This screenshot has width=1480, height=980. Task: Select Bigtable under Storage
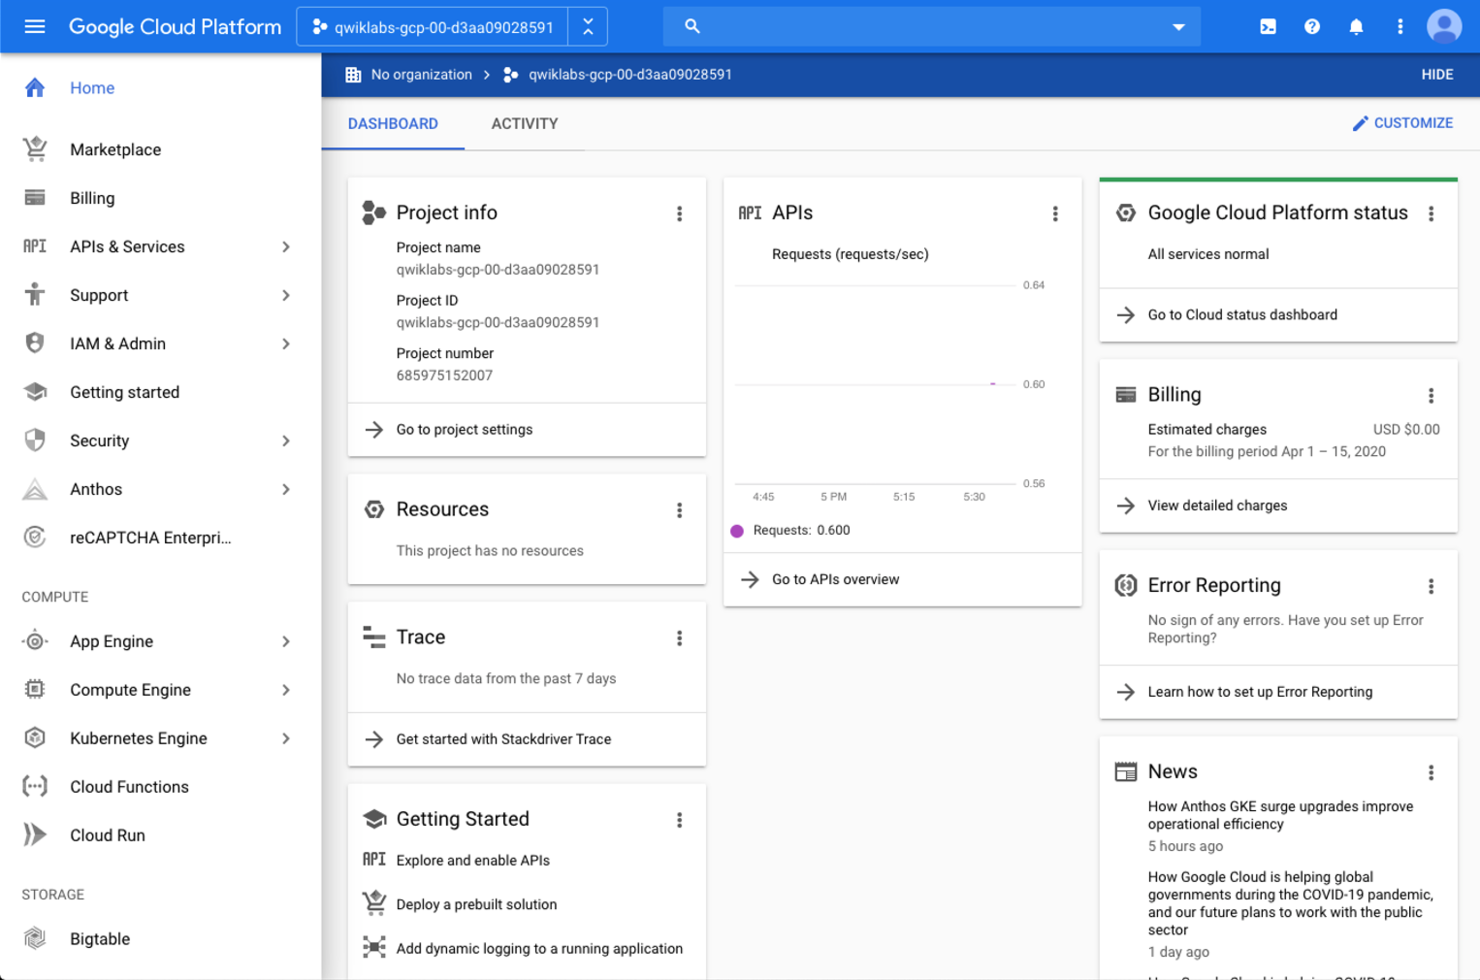99,939
